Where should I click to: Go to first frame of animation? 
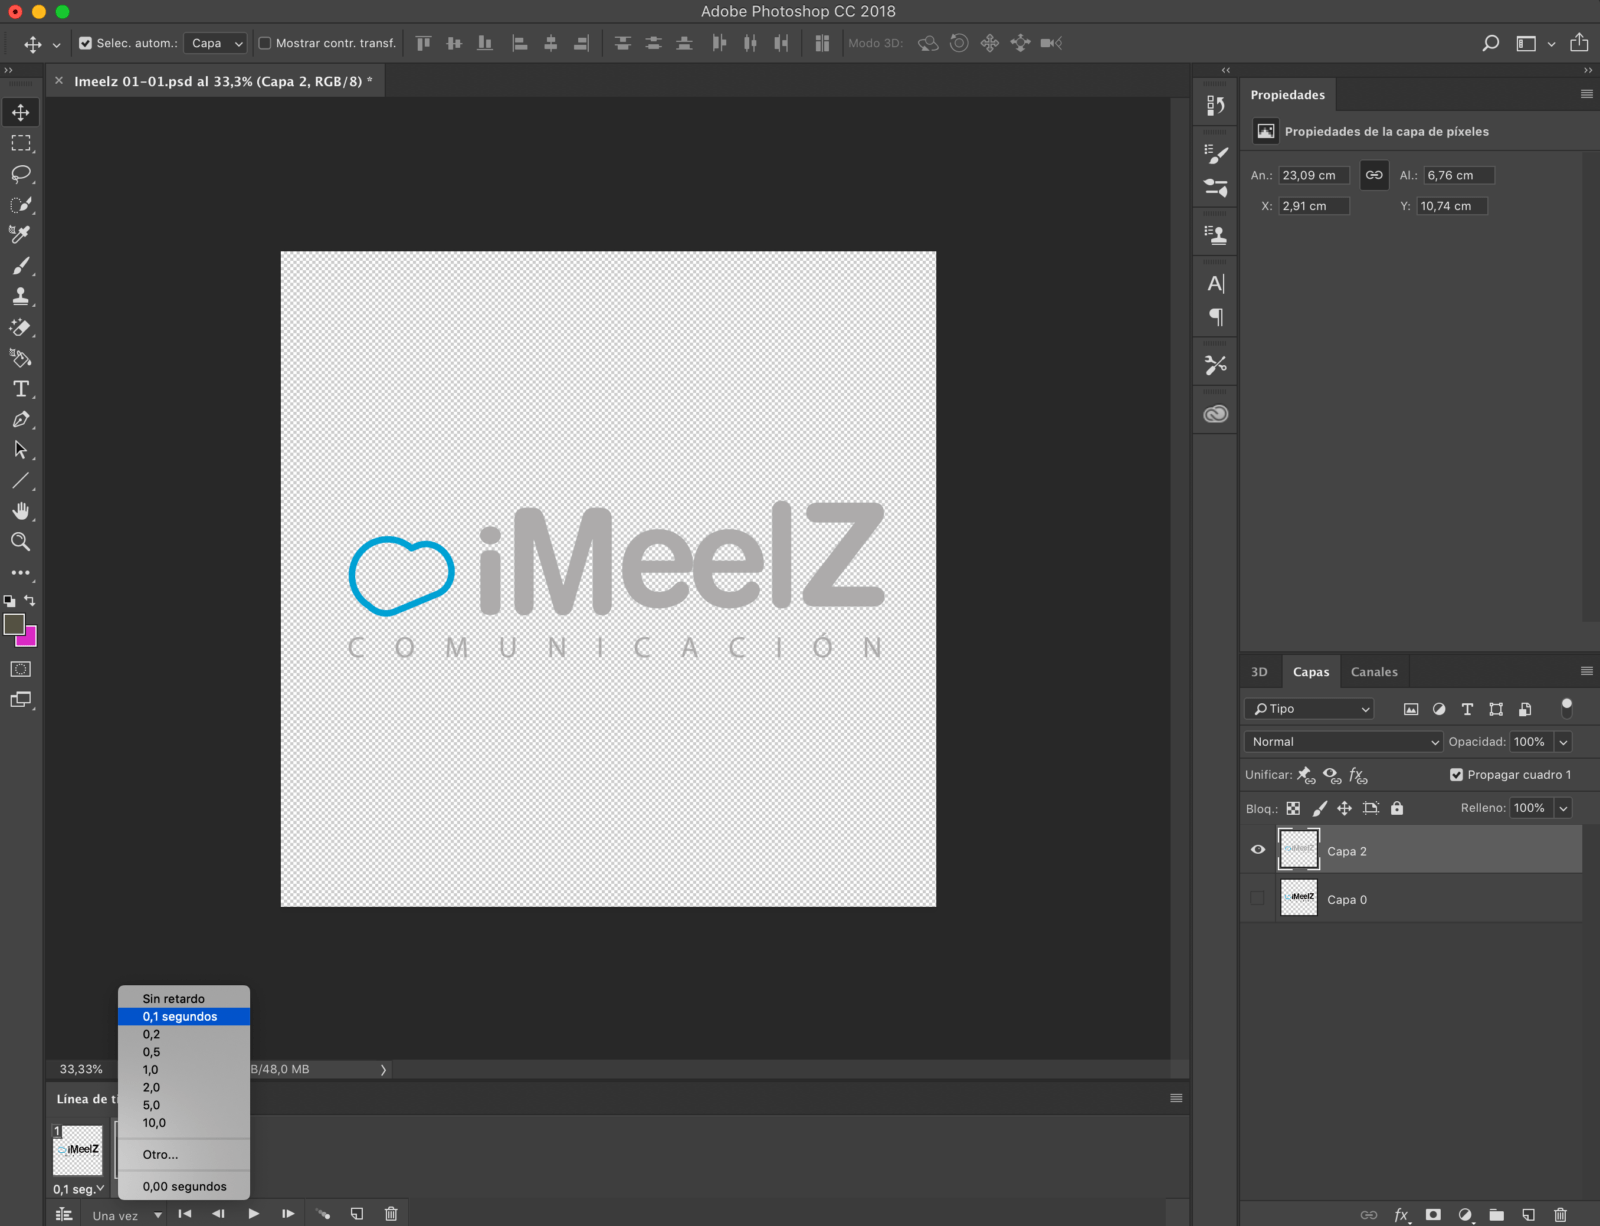[185, 1214]
